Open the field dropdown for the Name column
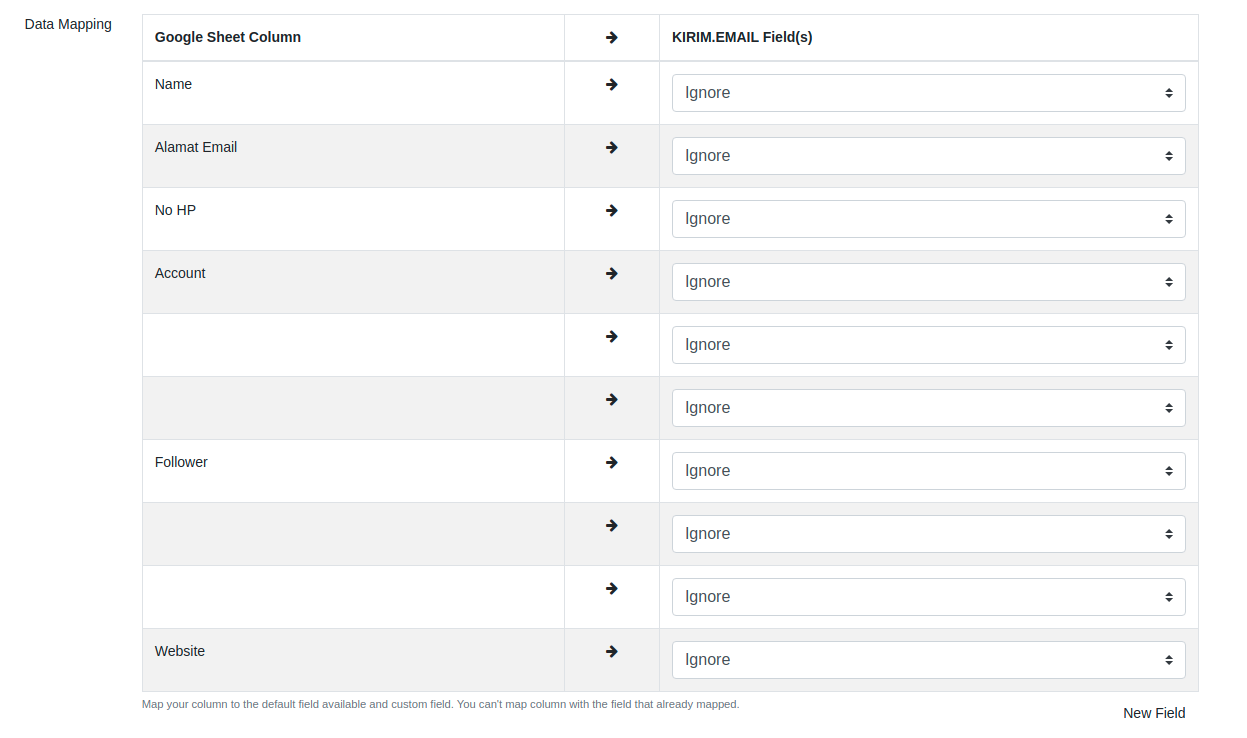 pos(928,93)
